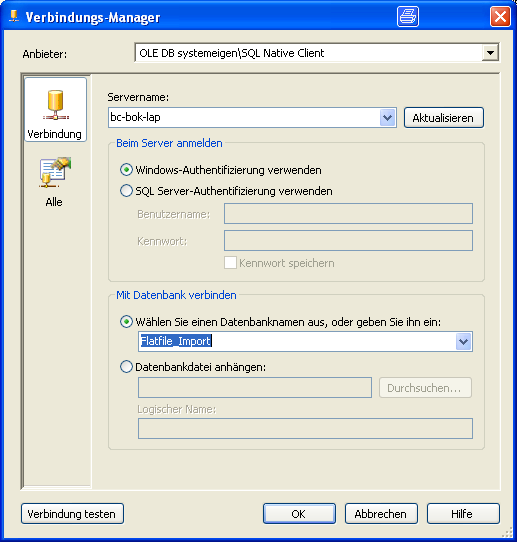Click the Aktualisieren button
The width and height of the screenshot is (517, 542).
pyautogui.click(x=444, y=118)
